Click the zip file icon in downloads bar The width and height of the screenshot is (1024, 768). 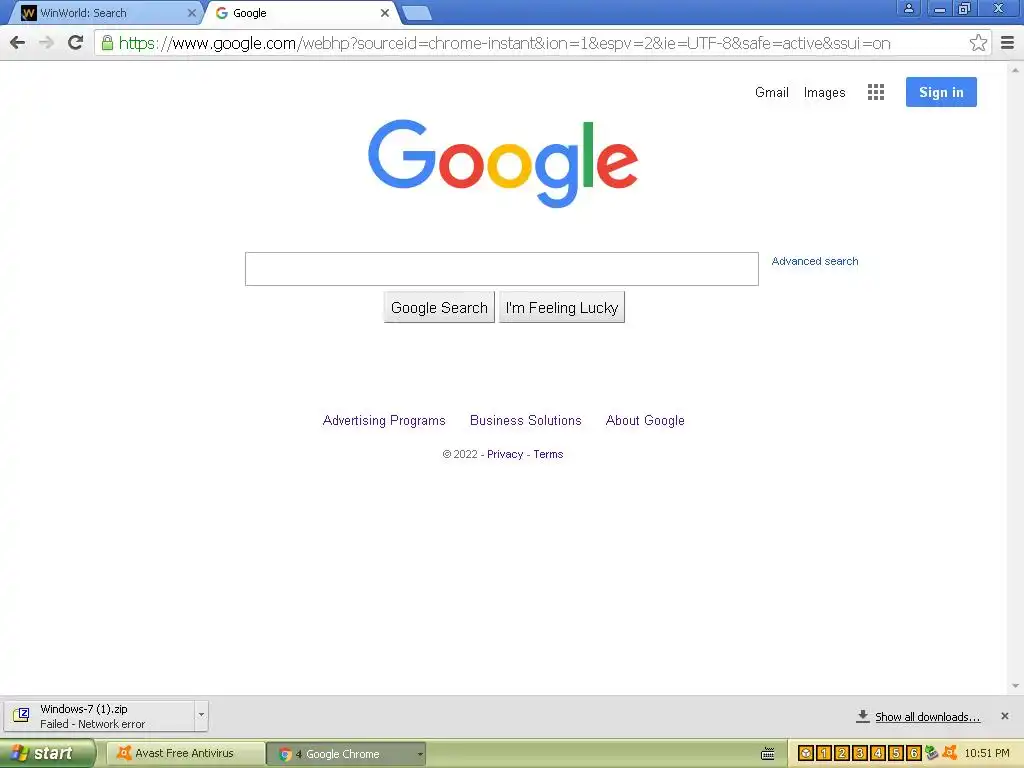21,715
